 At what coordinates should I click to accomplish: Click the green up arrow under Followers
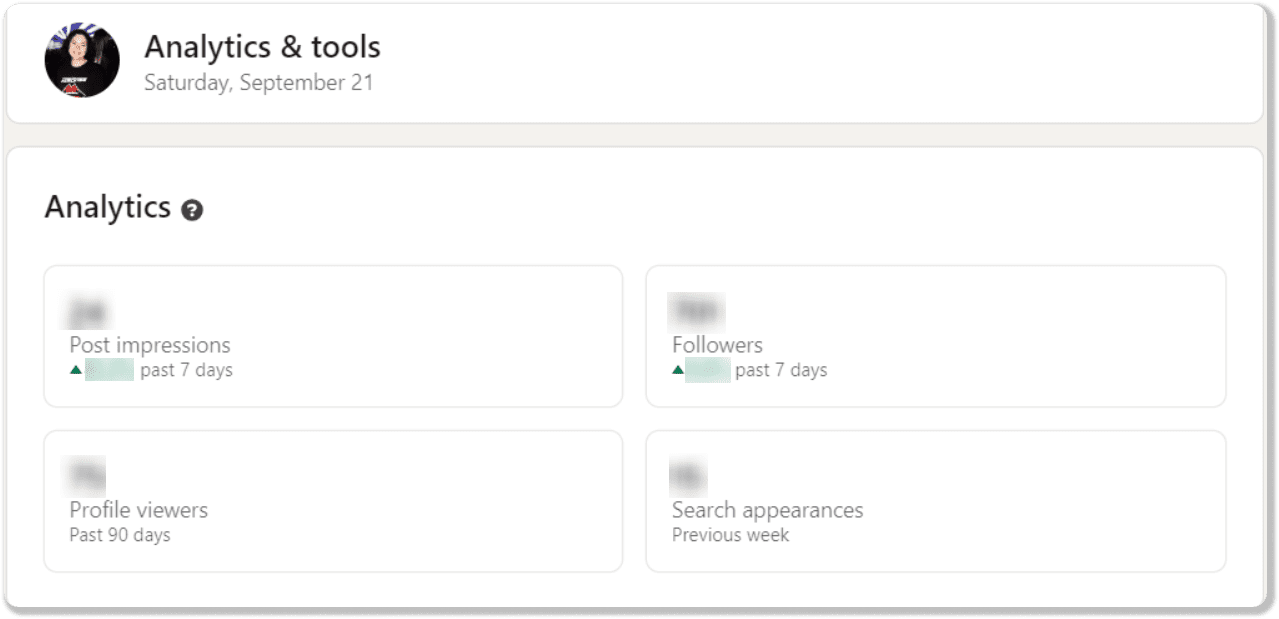[x=678, y=370]
